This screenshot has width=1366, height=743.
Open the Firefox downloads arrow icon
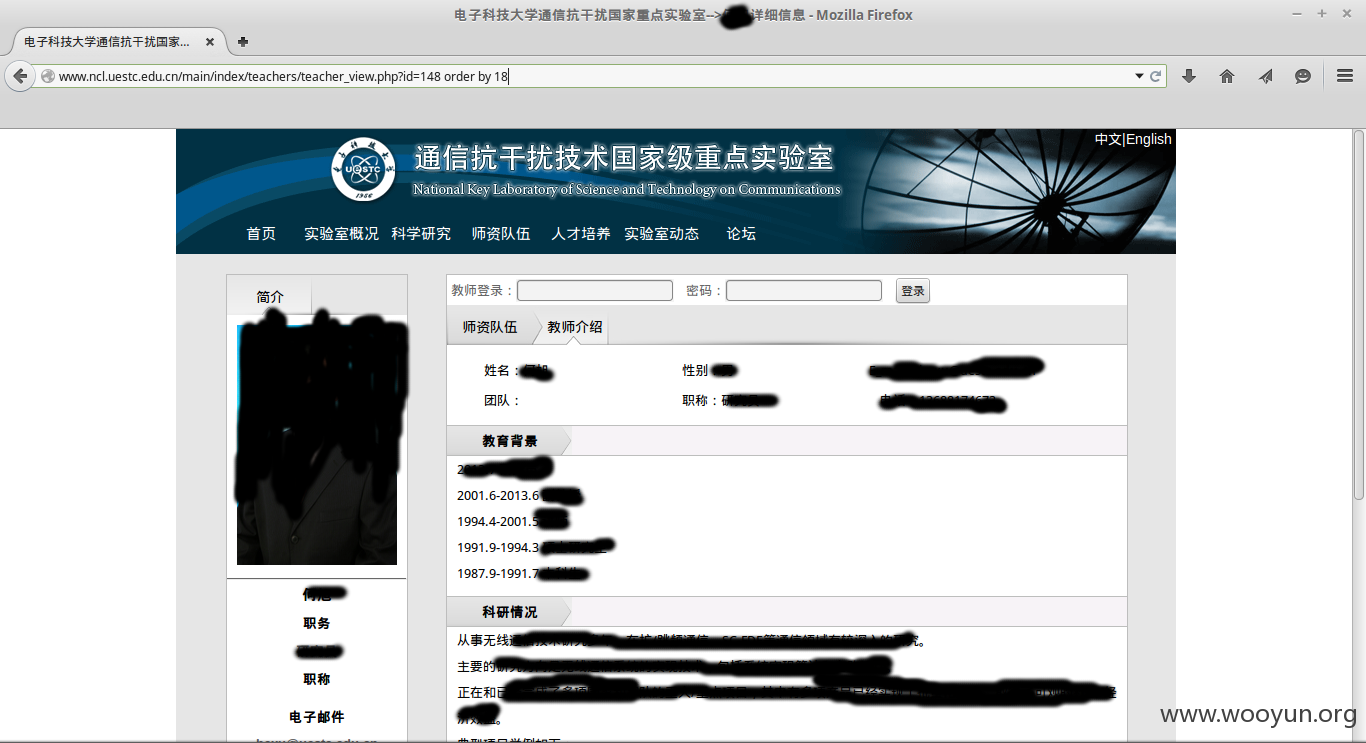(1189, 76)
